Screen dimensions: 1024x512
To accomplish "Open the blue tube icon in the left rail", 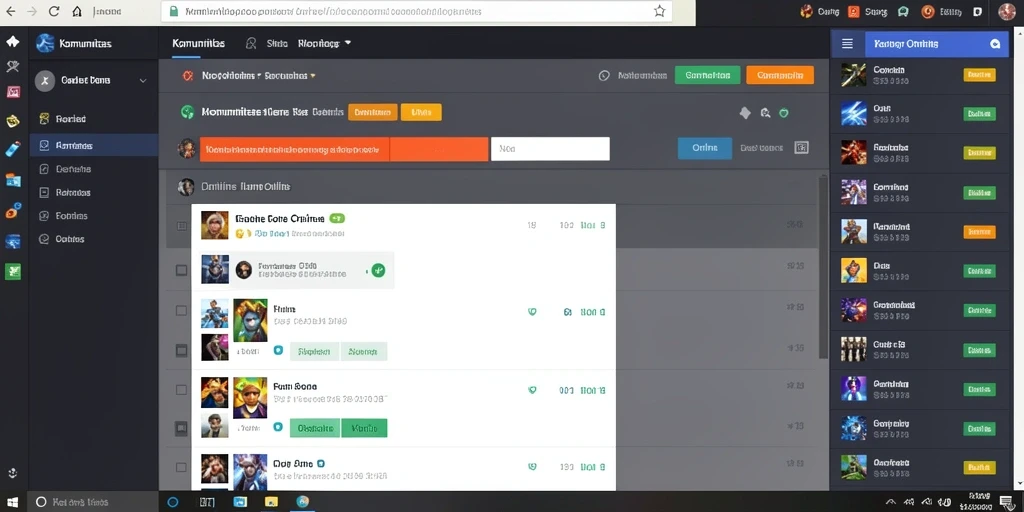I will (x=13, y=149).
